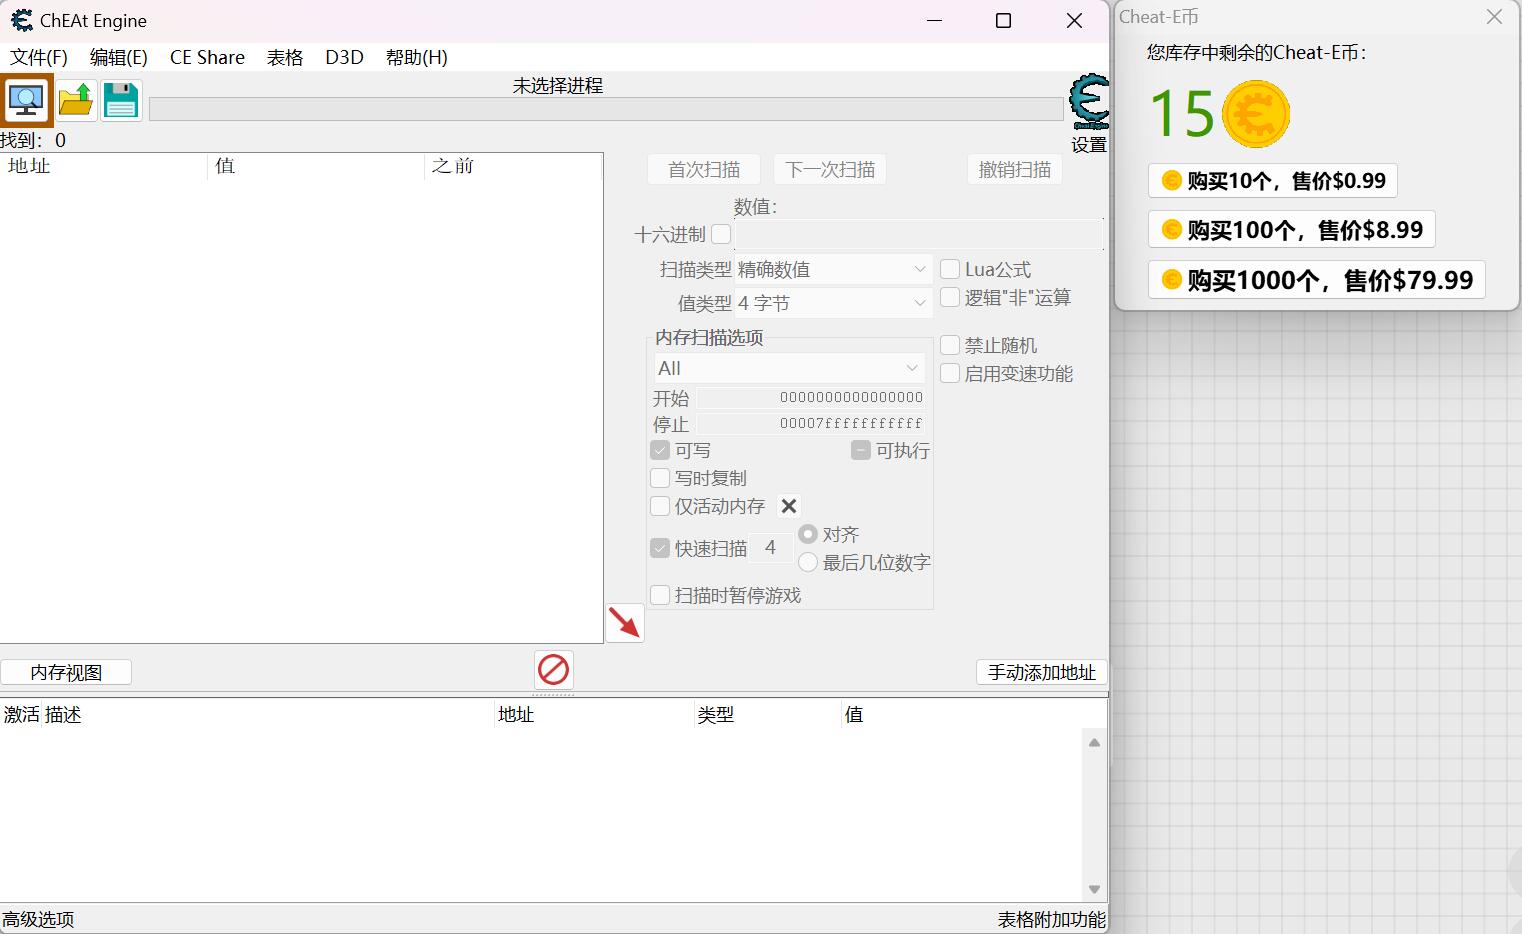Check 扫描时暂停游戏 option
Viewport: 1522px width, 934px height.
tap(660, 594)
